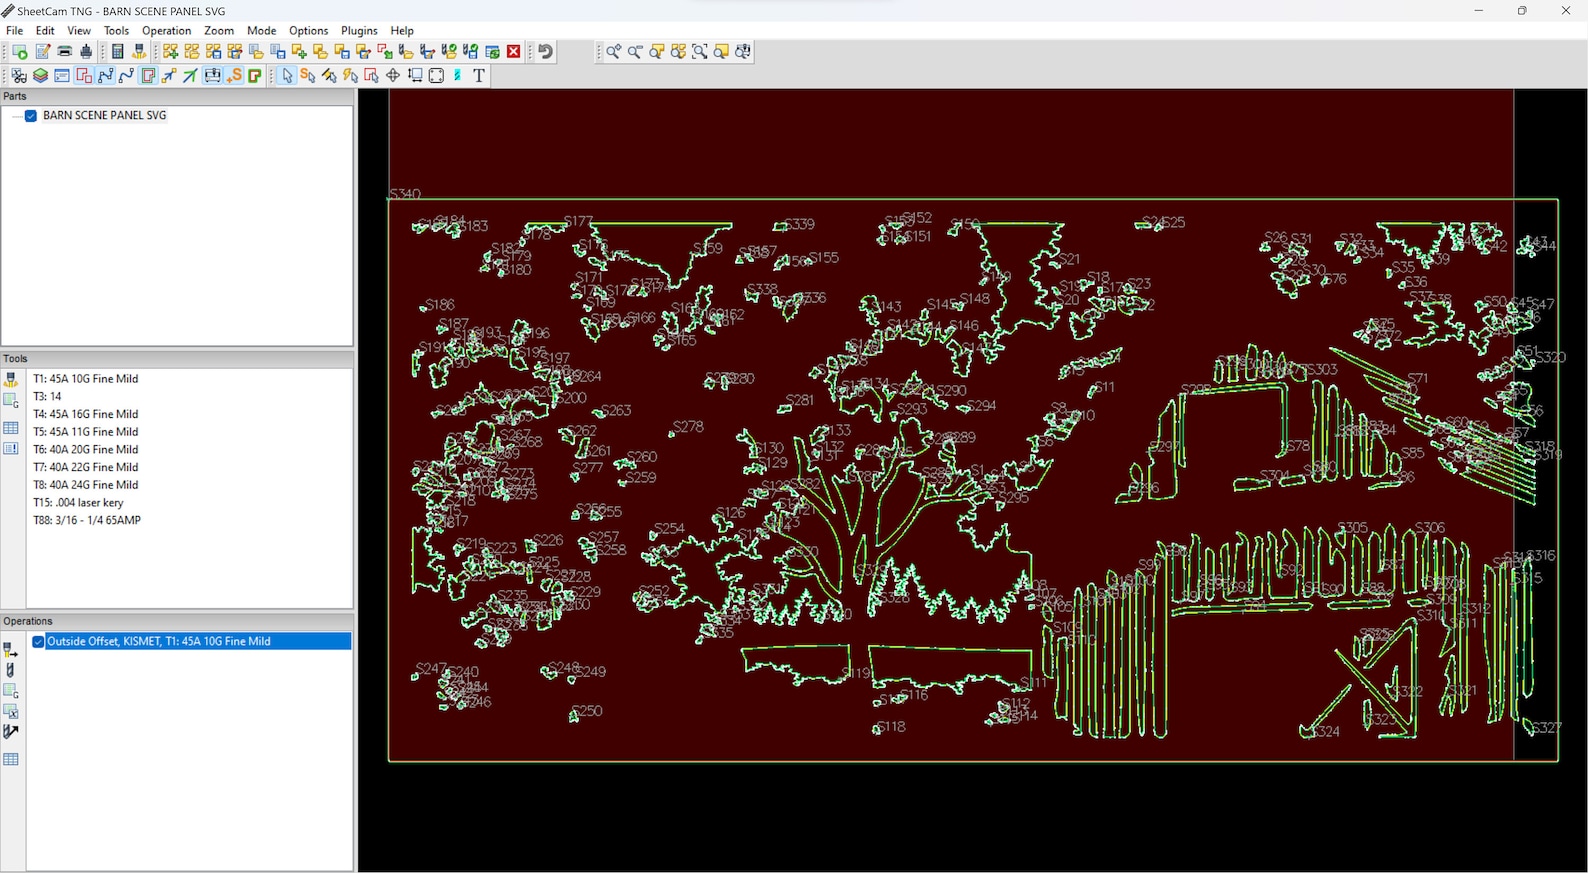Open the Plugins menu
The width and height of the screenshot is (1588, 873).
click(359, 31)
